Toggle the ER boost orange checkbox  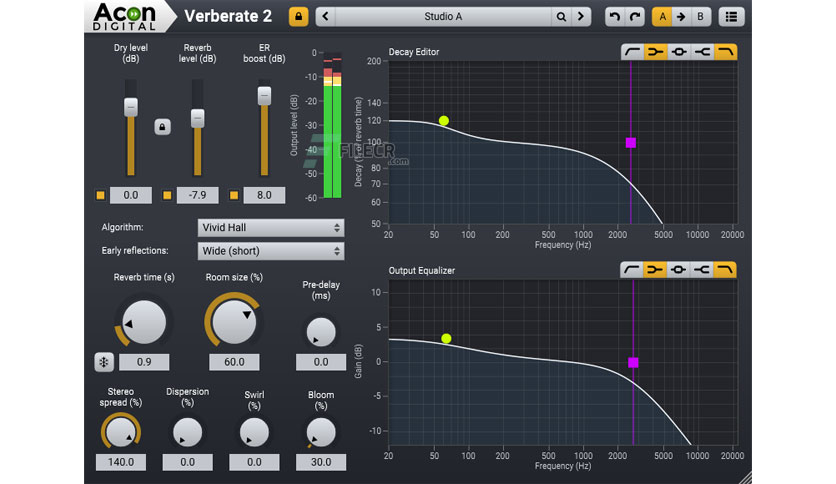234,195
